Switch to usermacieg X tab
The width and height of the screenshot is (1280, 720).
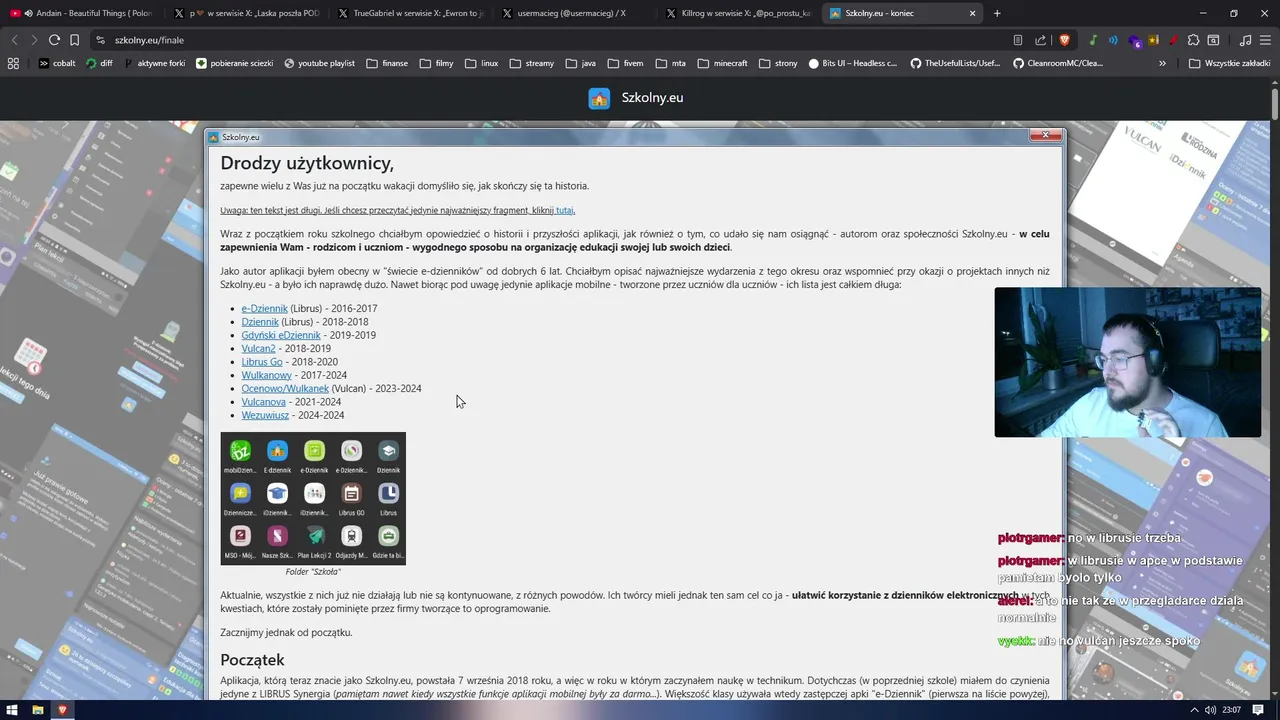pos(575,13)
